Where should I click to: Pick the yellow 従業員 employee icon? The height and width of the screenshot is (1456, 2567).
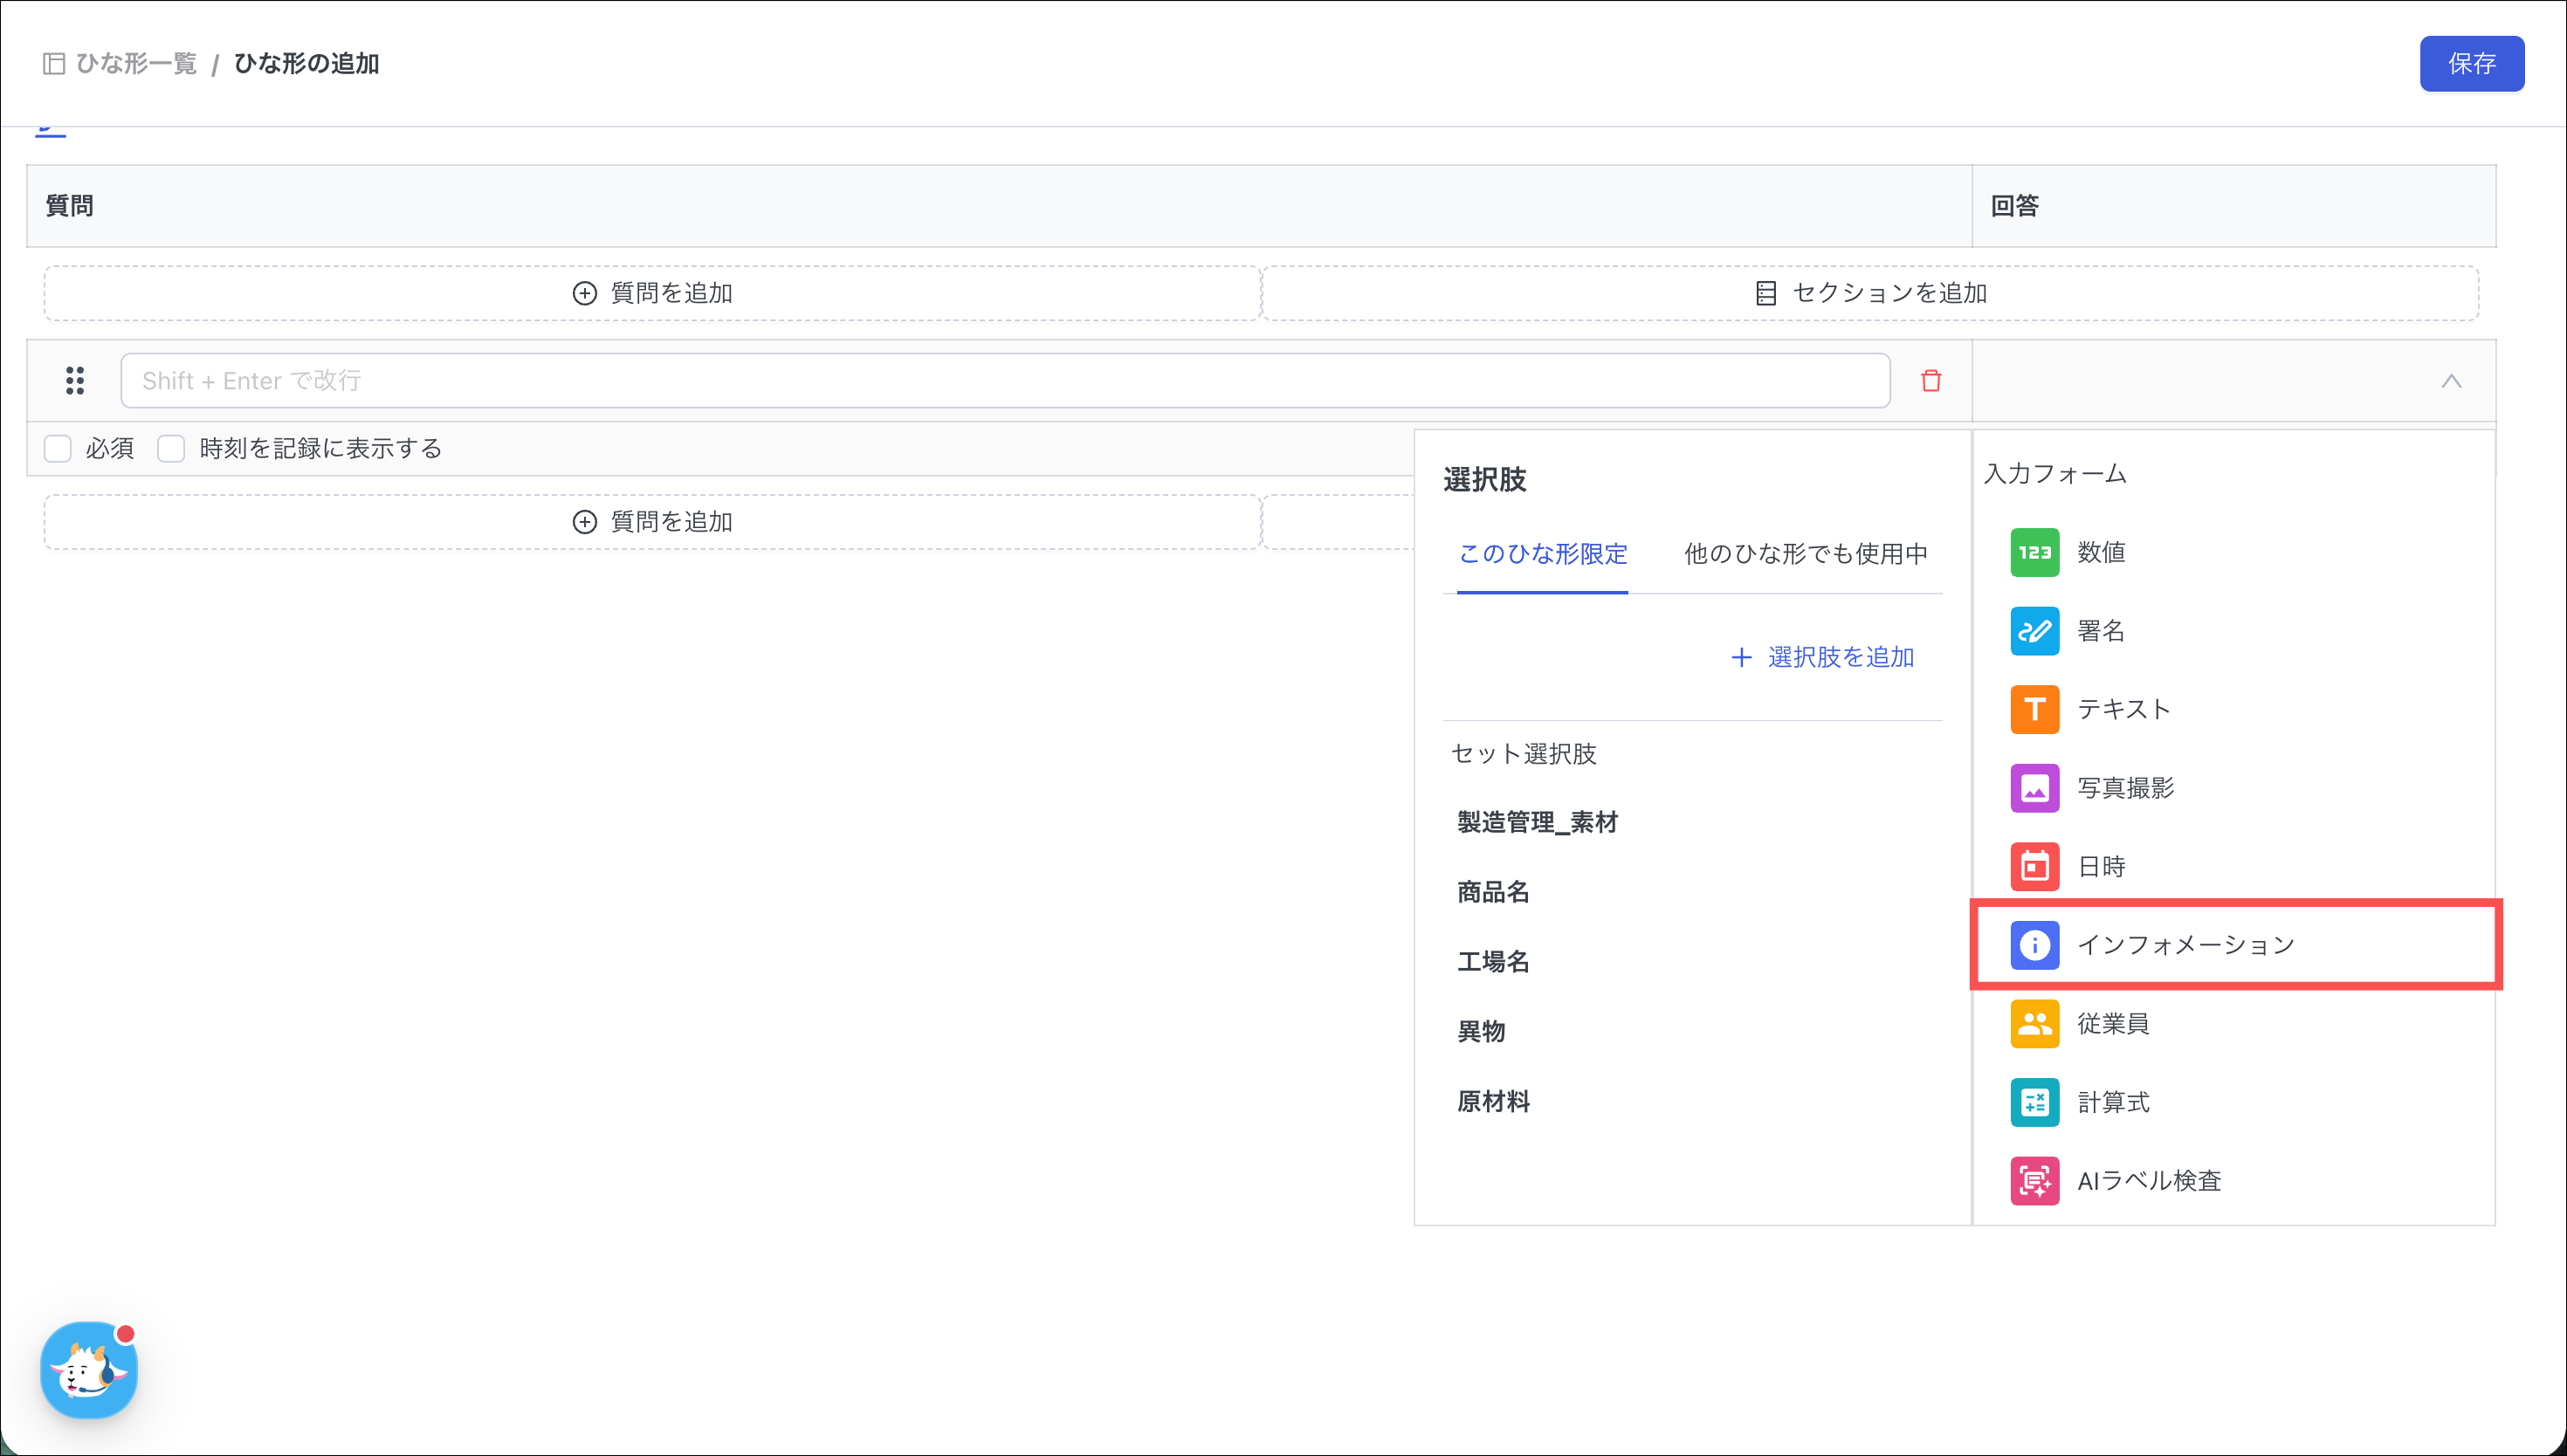tap(2034, 1023)
